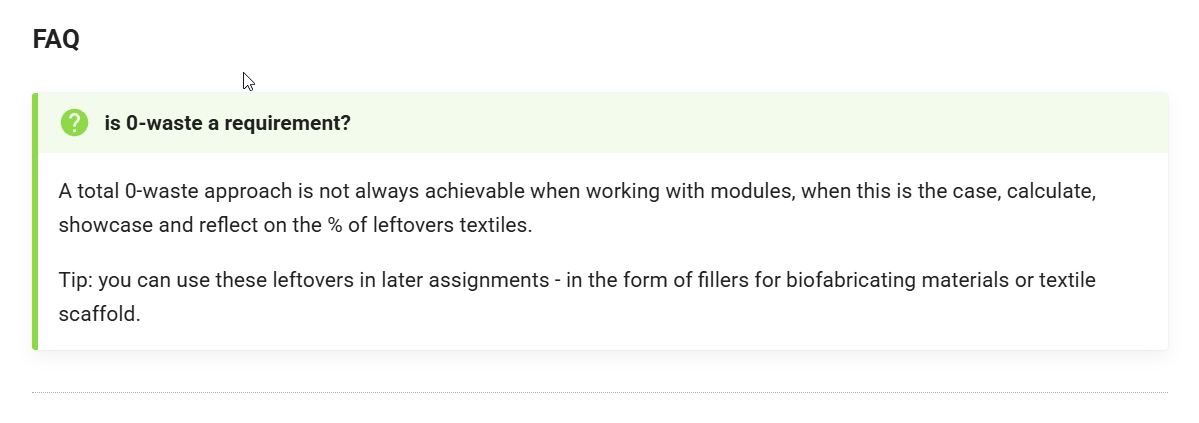Click the word "Tip:" in the answer
The image size is (1199, 423).
[x=76, y=281]
